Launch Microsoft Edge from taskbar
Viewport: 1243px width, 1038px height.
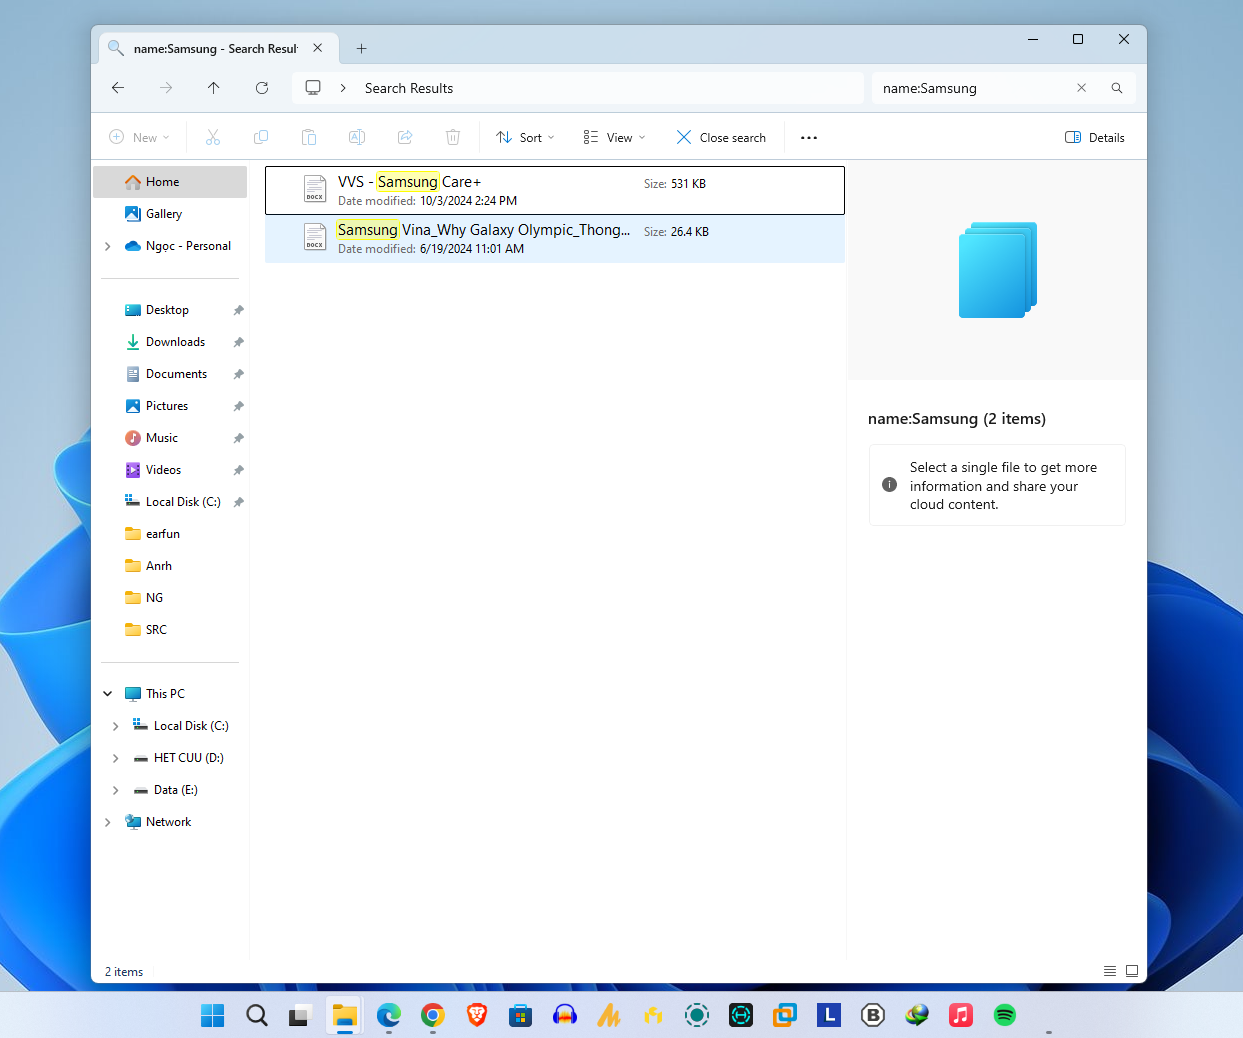pos(389,1015)
